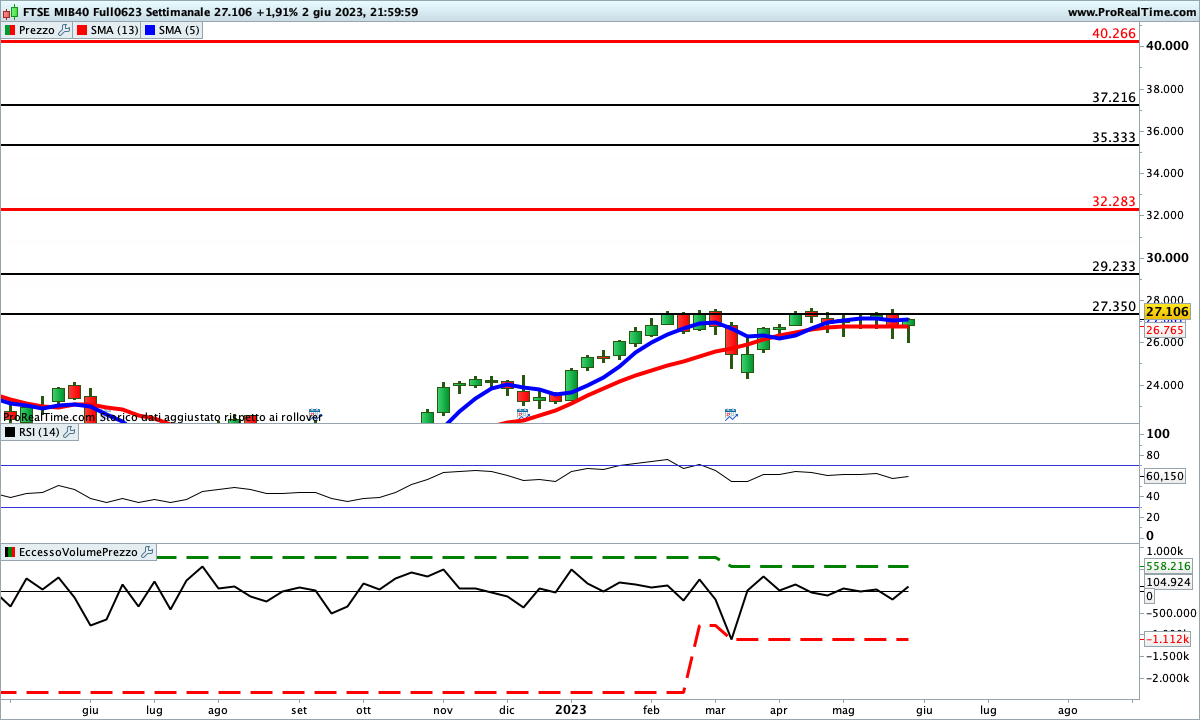Image resolution: width=1200 pixels, height=720 pixels.
Task: Click the 27.350 level label
Action: (x=1114, y=306)
